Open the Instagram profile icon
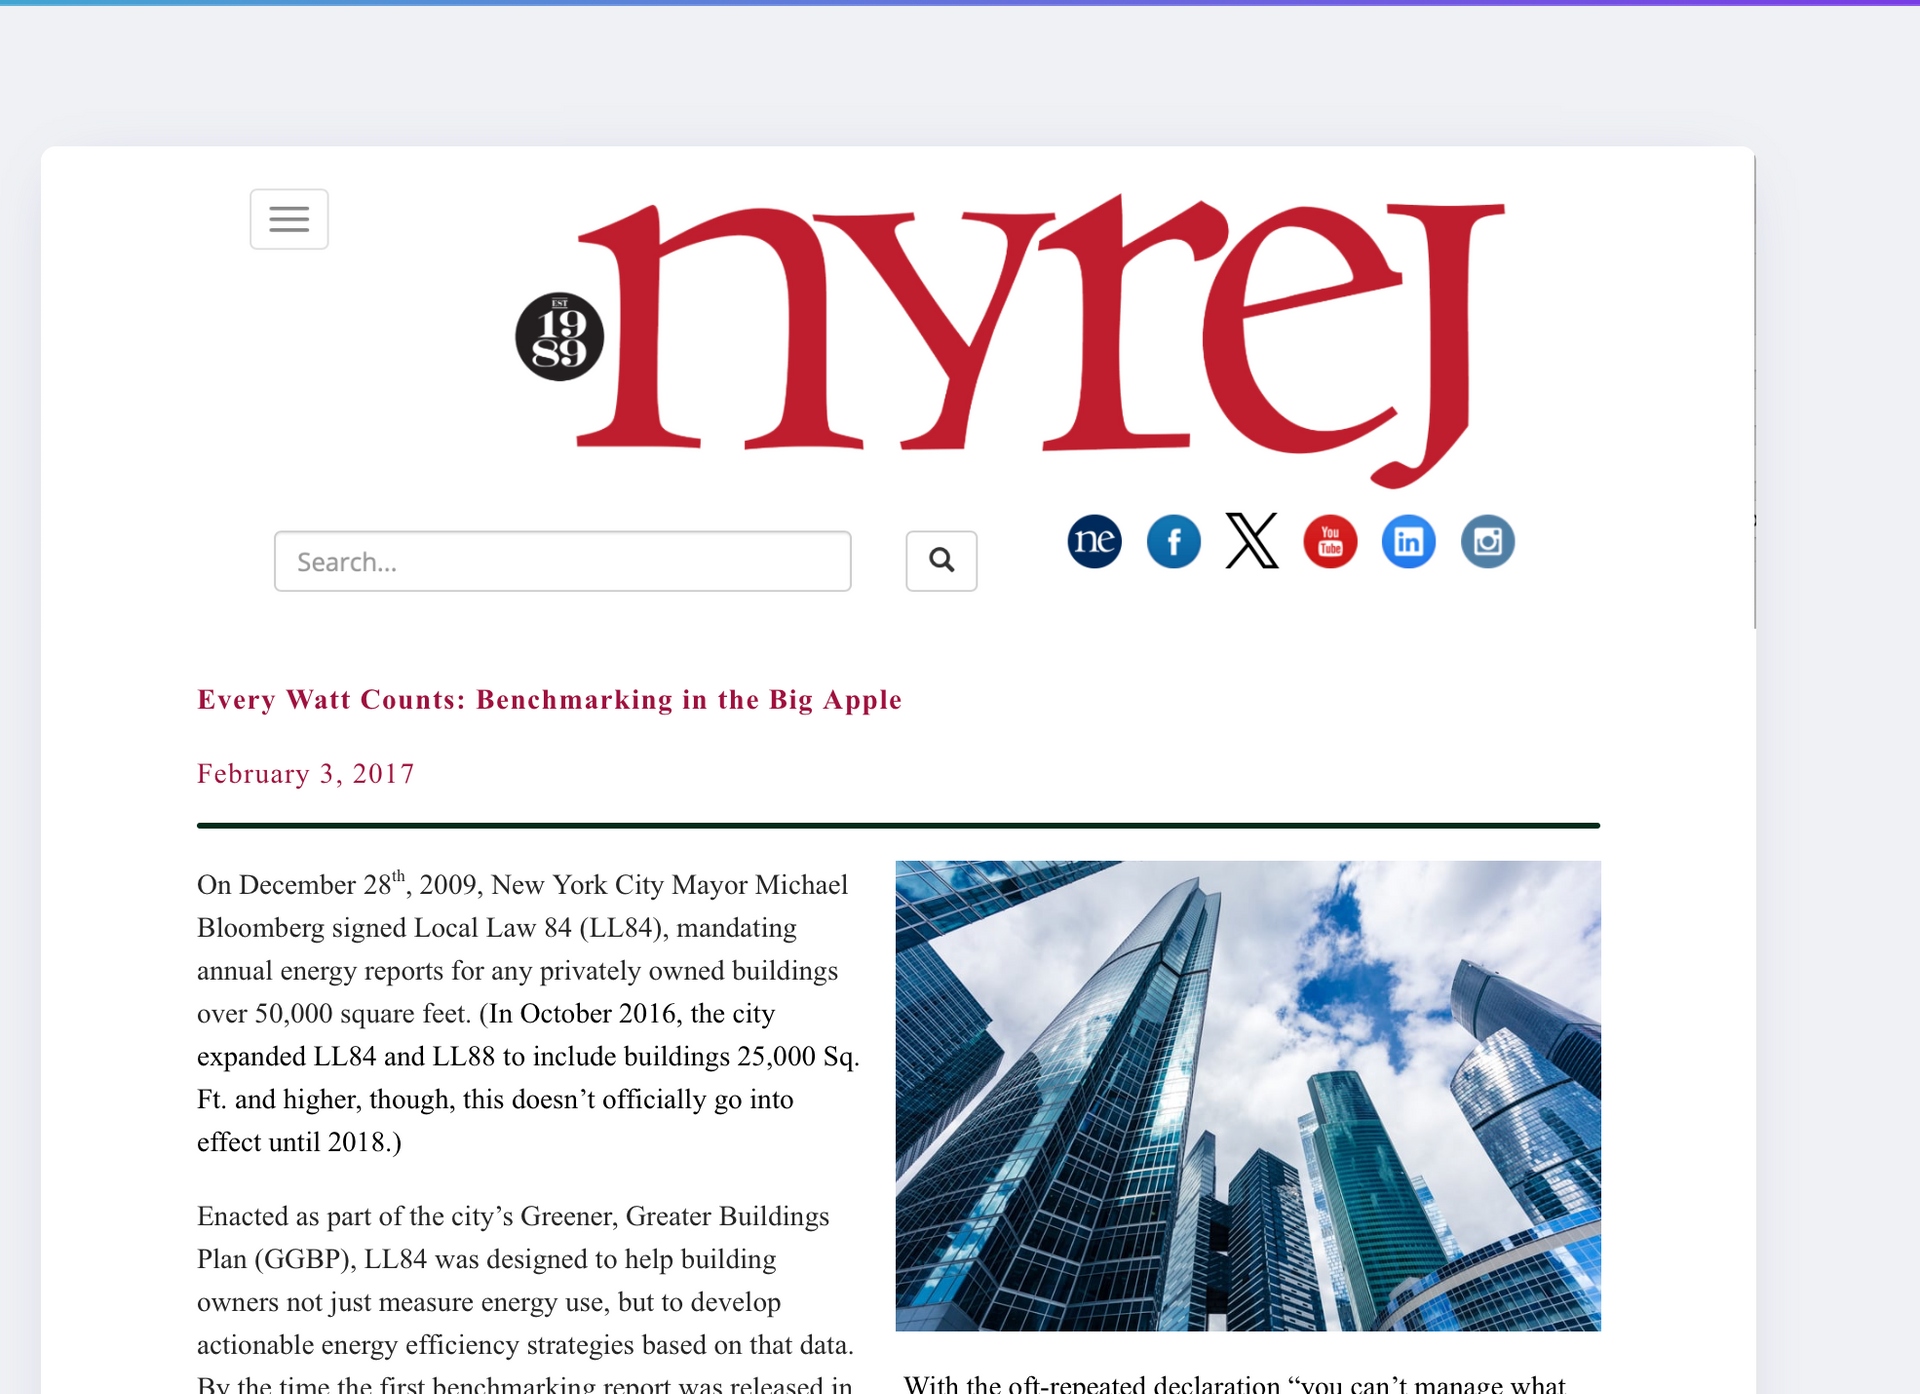 pos(1487,541)
